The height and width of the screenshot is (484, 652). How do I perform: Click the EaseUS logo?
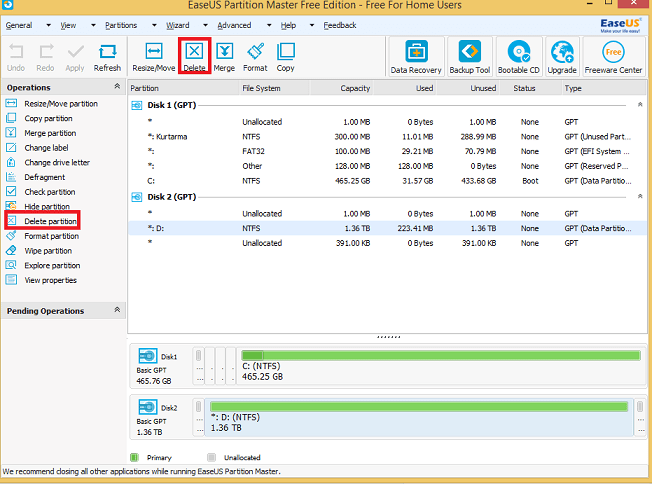click(x=620, y=25)
